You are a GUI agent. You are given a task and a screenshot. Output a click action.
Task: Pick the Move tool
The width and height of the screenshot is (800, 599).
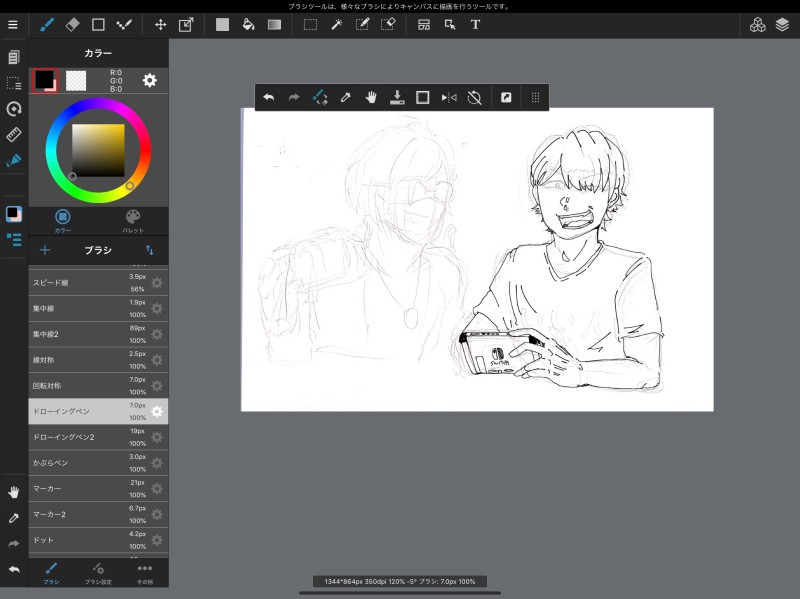[160, 24]
